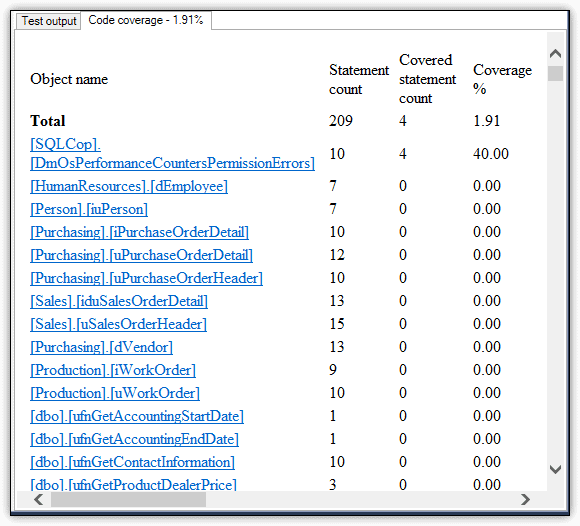Open the [Production].[uWorkOrder] link
Screen dimensions: 580x526
click(115, 393)
